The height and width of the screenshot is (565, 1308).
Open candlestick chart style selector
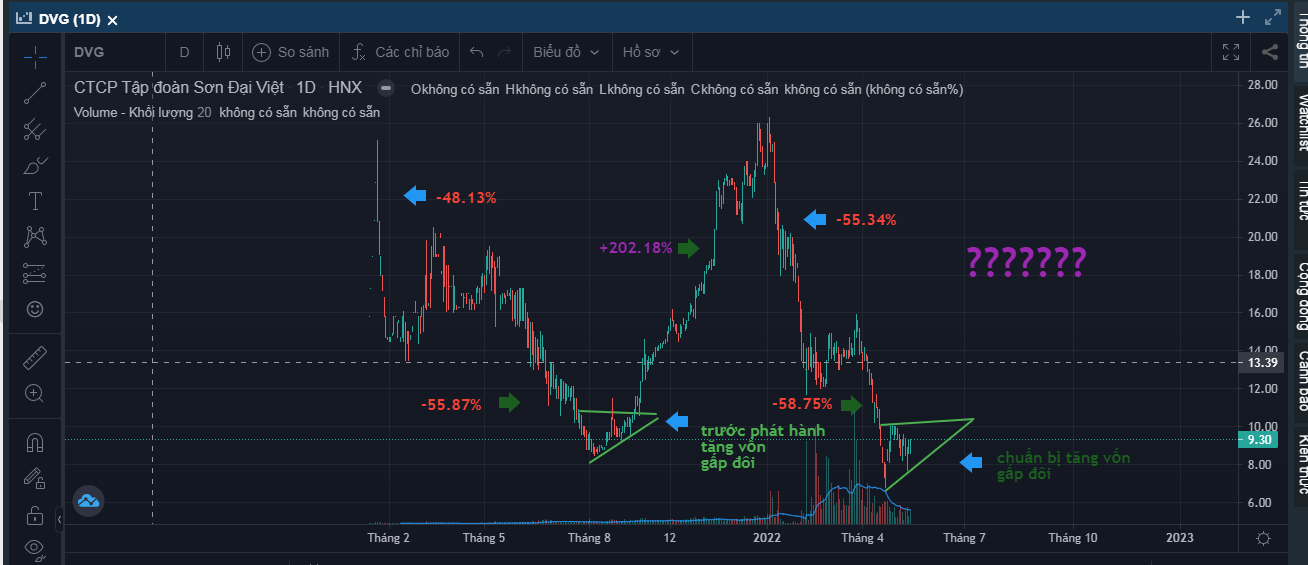223,52
